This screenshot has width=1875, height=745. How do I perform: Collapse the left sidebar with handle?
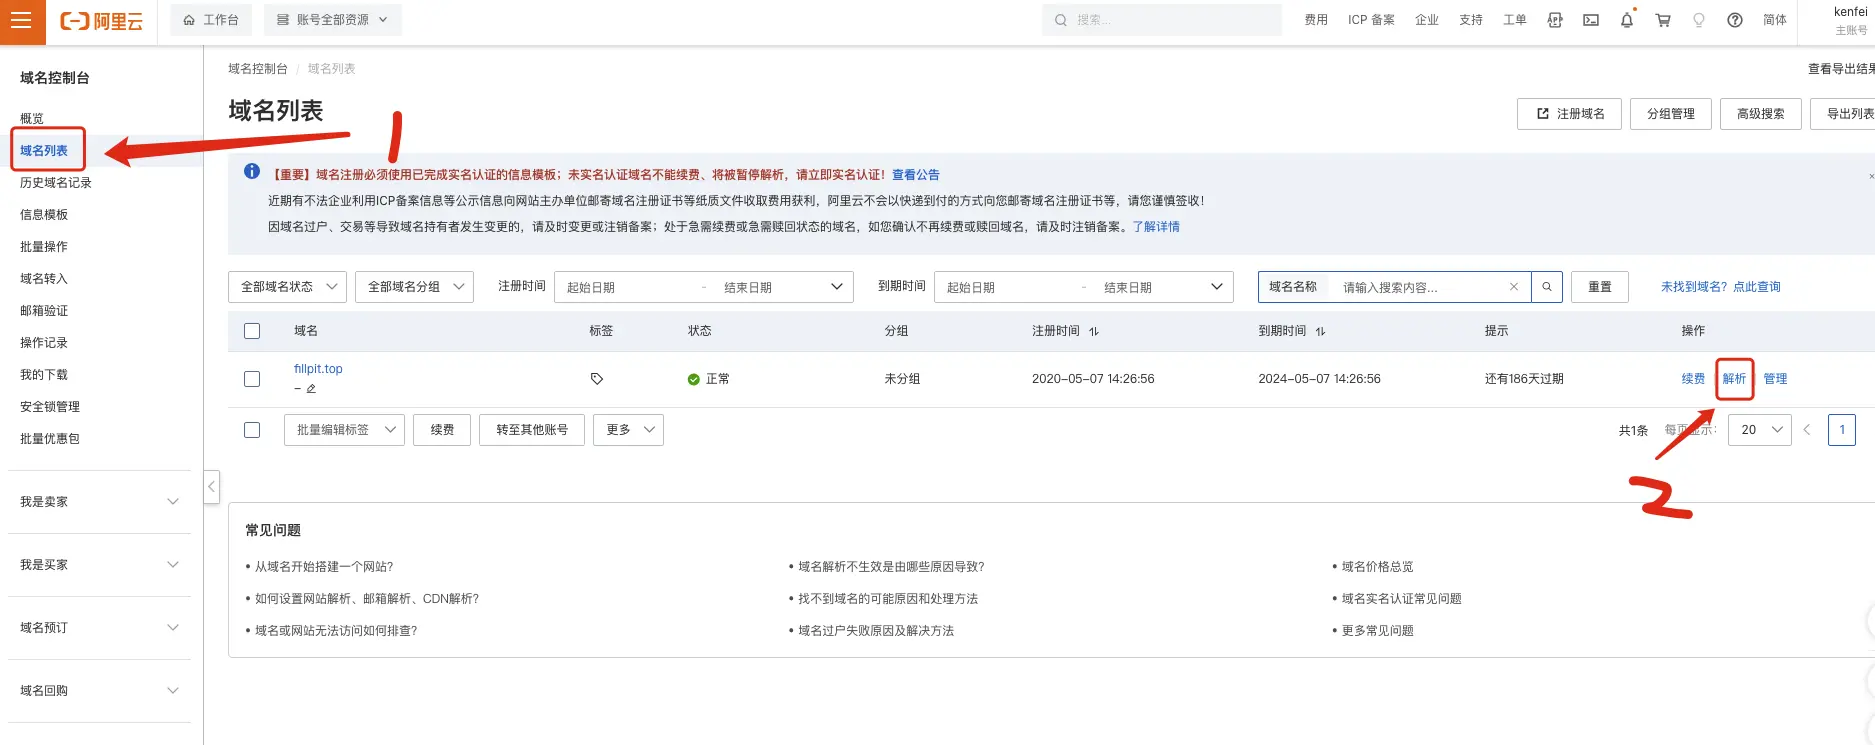(211, 487)
